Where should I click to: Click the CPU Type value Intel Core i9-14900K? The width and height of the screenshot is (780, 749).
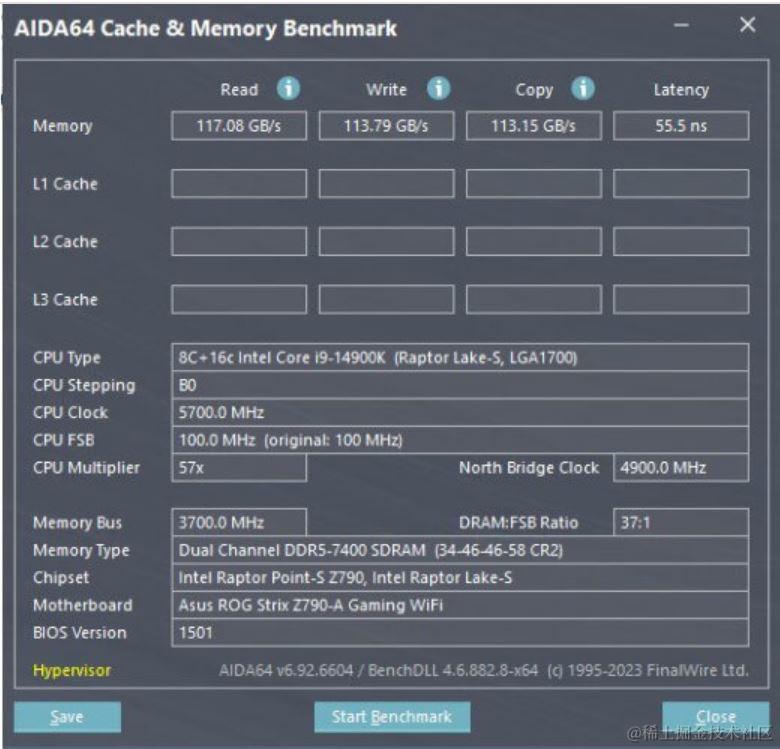(460, 358)
